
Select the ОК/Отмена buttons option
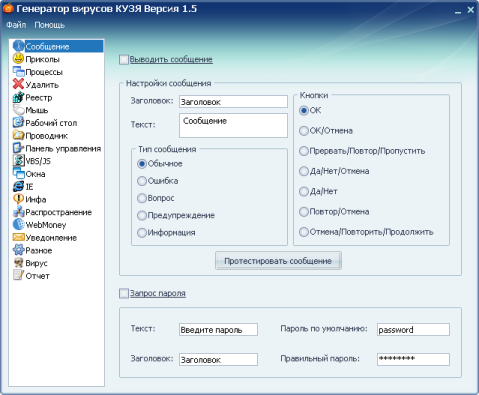click(304, 131)
